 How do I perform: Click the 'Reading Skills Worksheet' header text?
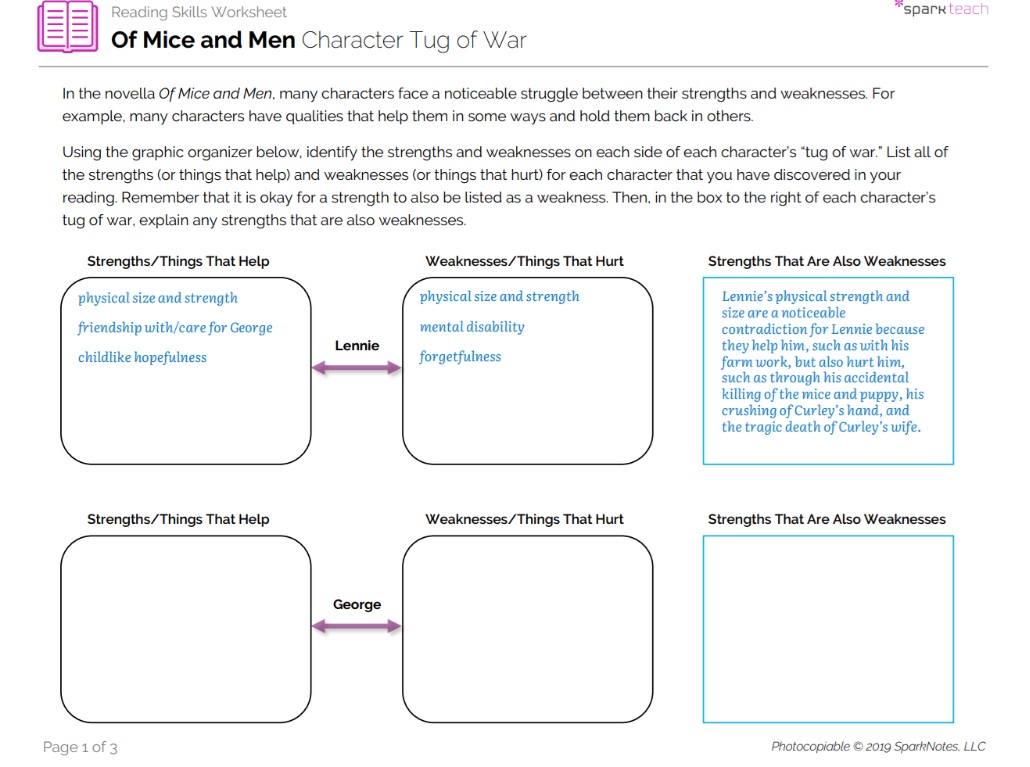pos(199,13)
